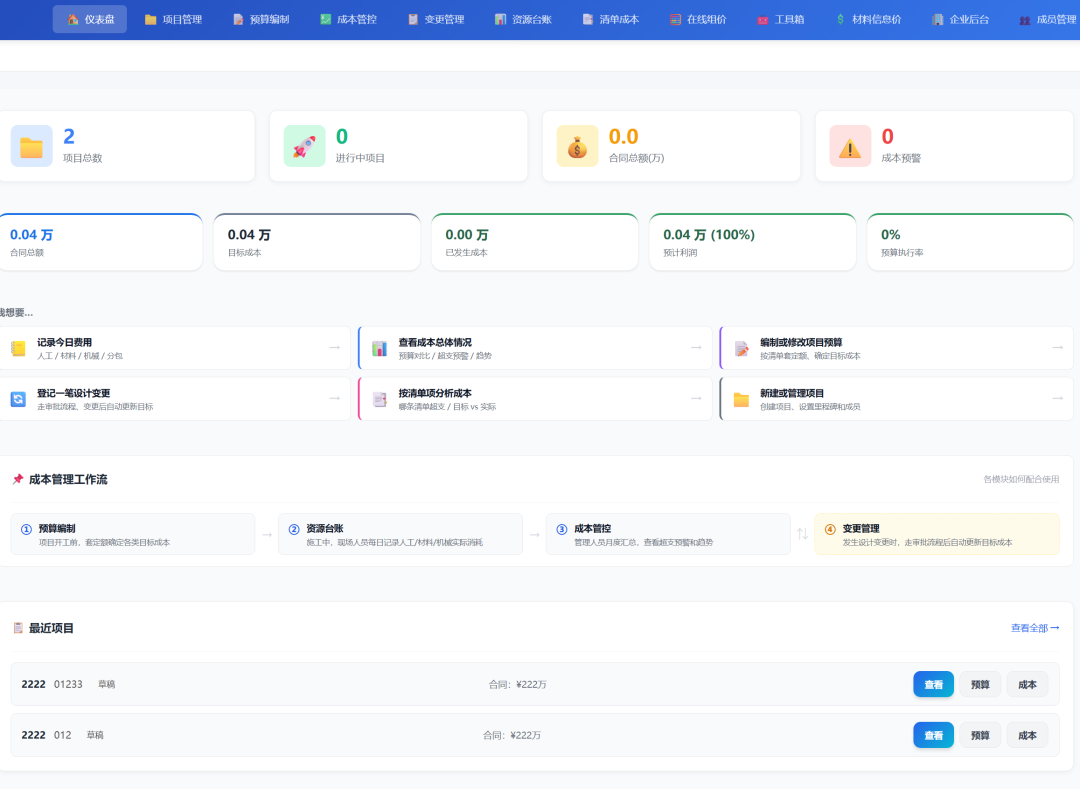Open the 在线组价 navigation tab
Screen dimensions: 1080x789
(697, 19)
